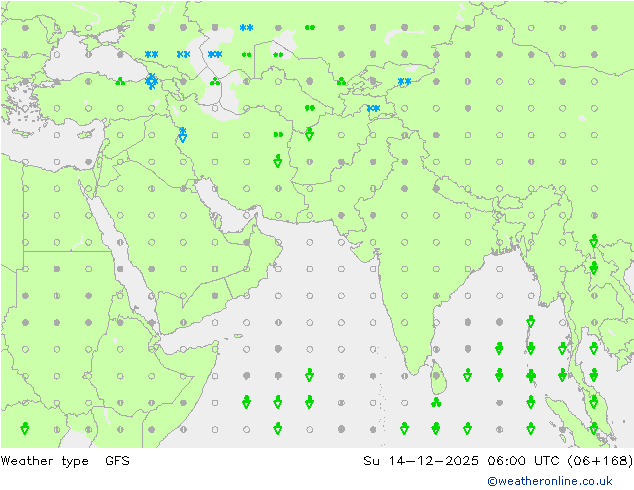This screenshot has width=634, height=490.
Task: Select the topmost green drizzle symbol
Action: coord(309,28)
